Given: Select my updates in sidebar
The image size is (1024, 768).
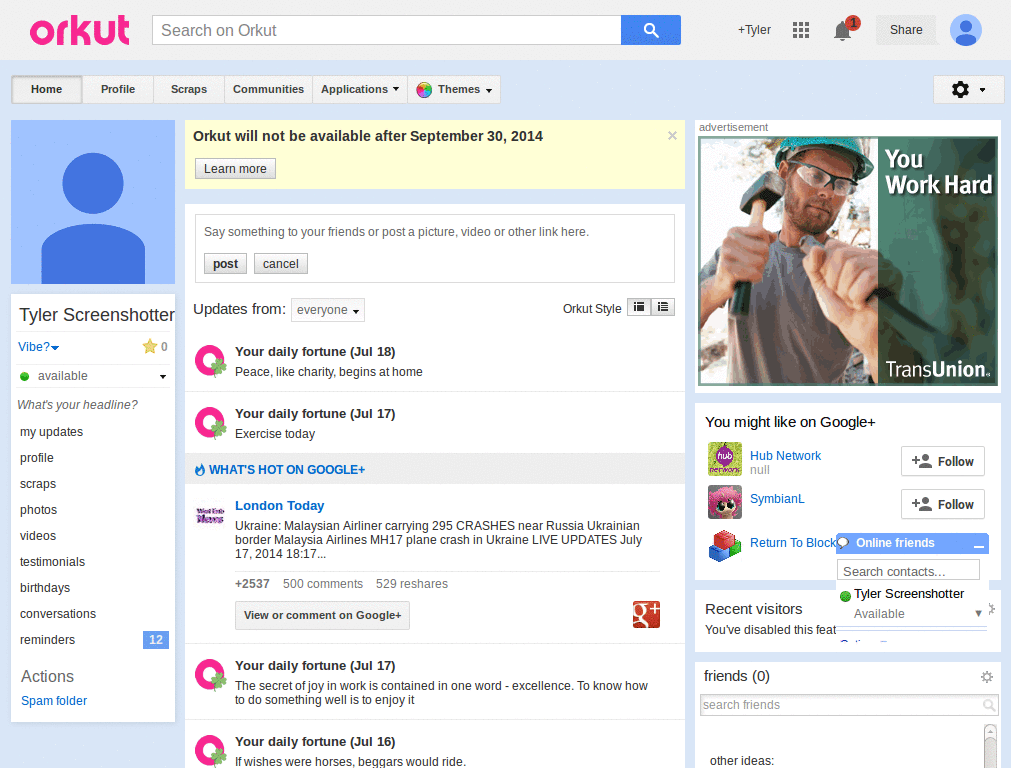Looking at the screenshot, I should (52, 432).
